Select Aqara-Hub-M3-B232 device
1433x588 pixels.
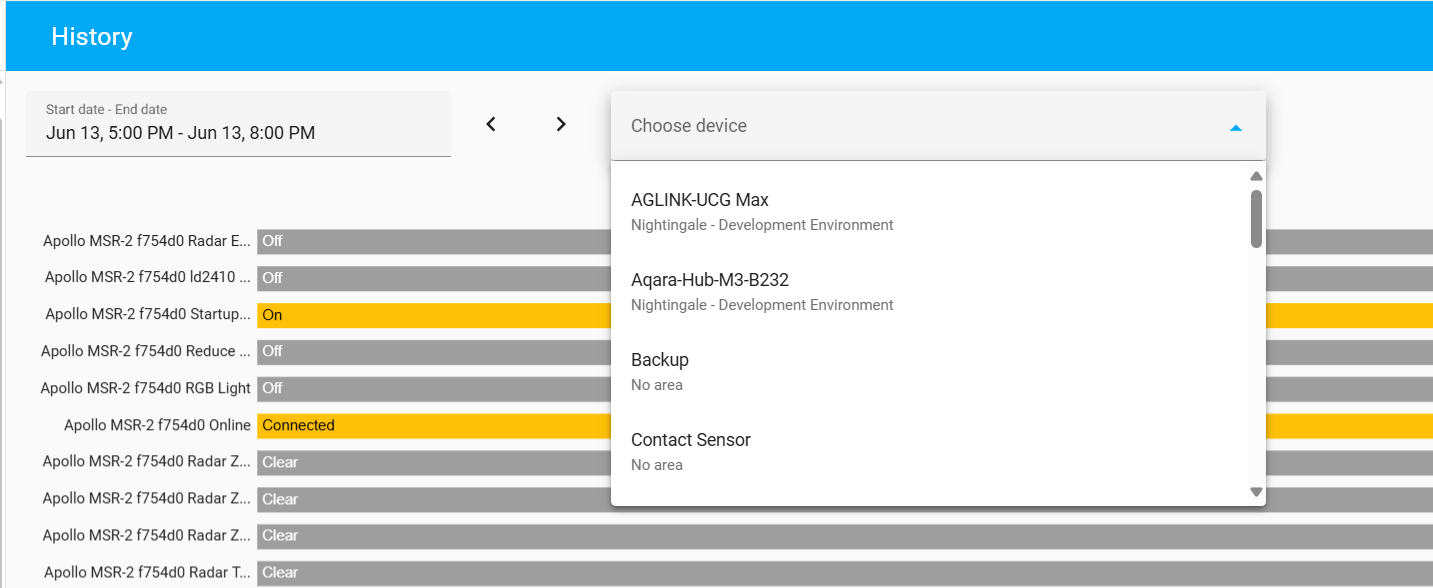[930, 291]
